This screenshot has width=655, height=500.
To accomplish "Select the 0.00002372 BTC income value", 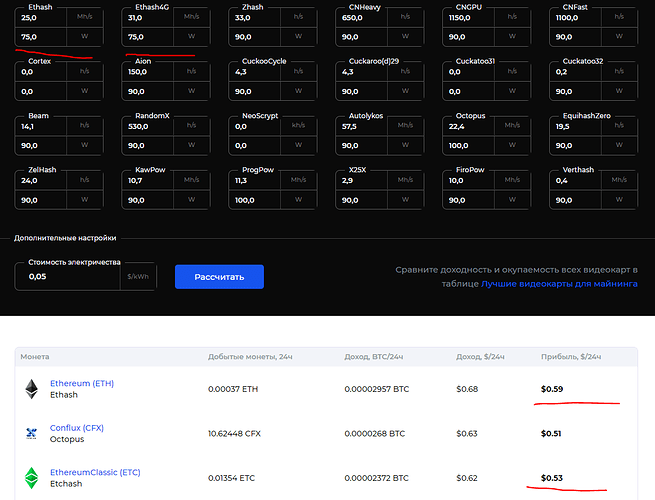I will click(x=376, y=478).
